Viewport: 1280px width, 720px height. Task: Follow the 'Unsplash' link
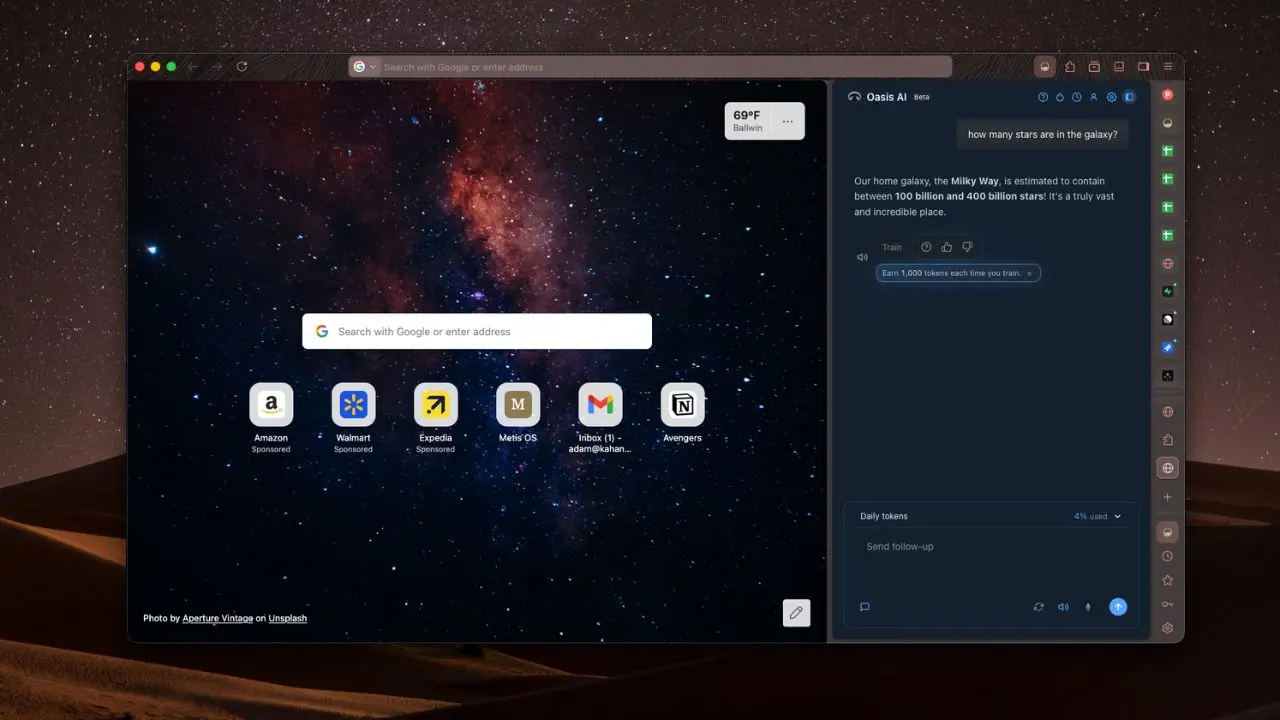pyautogui.click(x=288, y=618)
